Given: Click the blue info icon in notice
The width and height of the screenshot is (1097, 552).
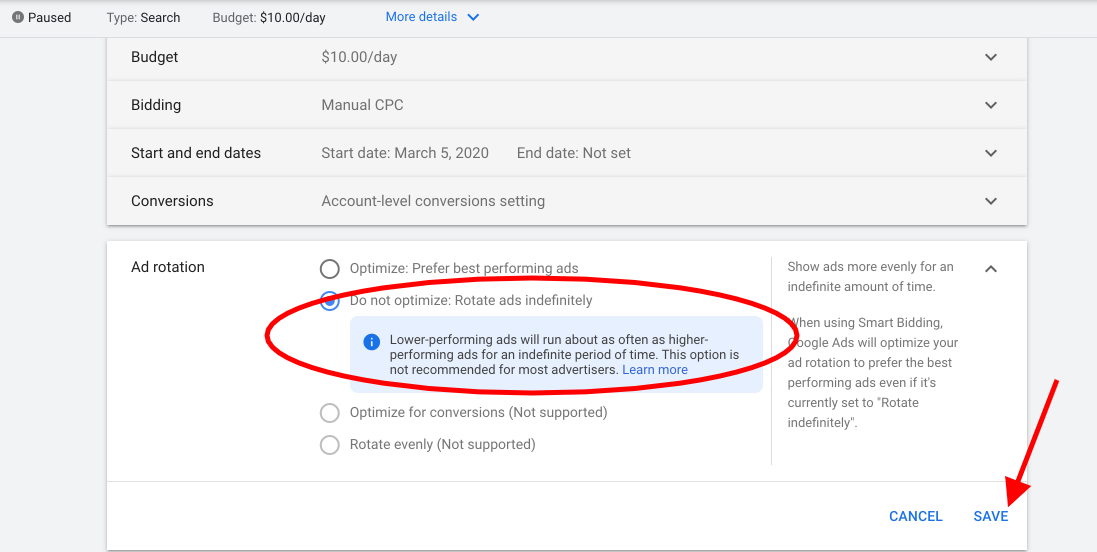Looking at the screenshot, I should click(371, 342).
